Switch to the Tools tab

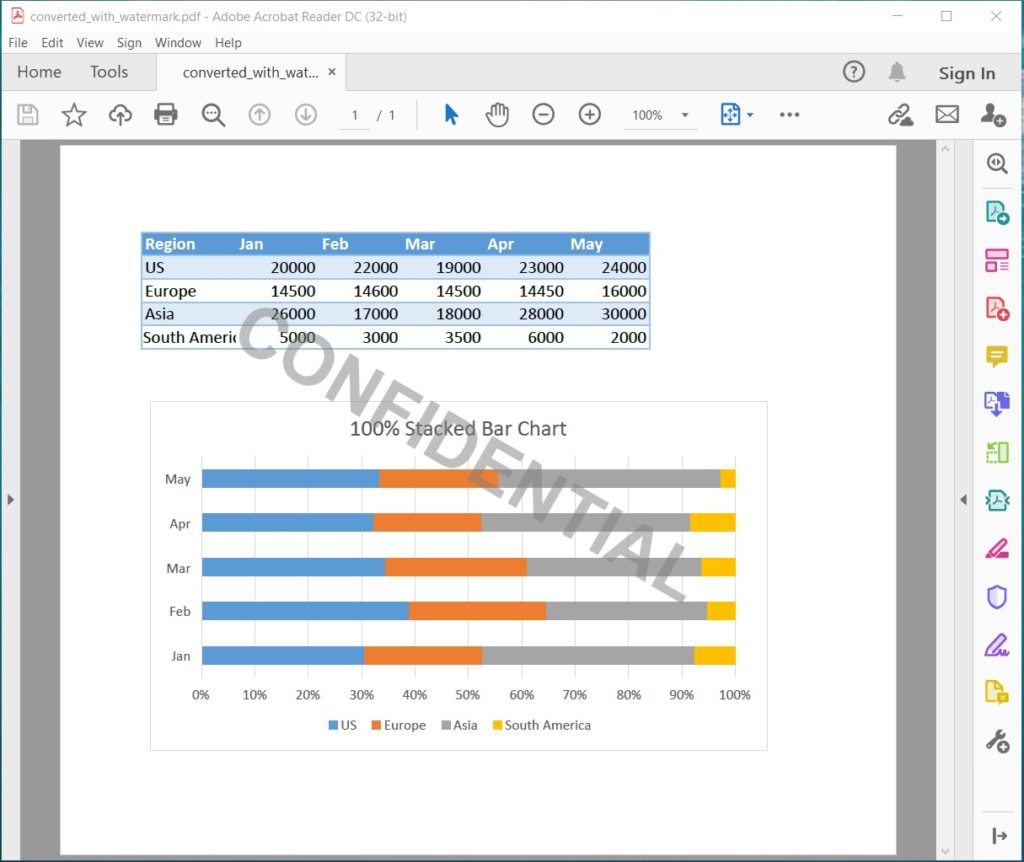[109, 72]
